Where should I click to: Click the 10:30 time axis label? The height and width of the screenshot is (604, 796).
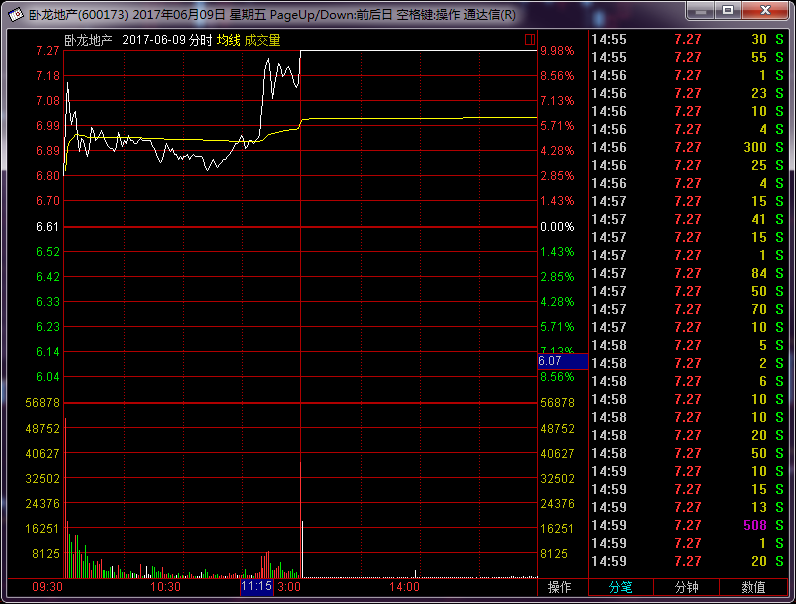pos(165,587)
